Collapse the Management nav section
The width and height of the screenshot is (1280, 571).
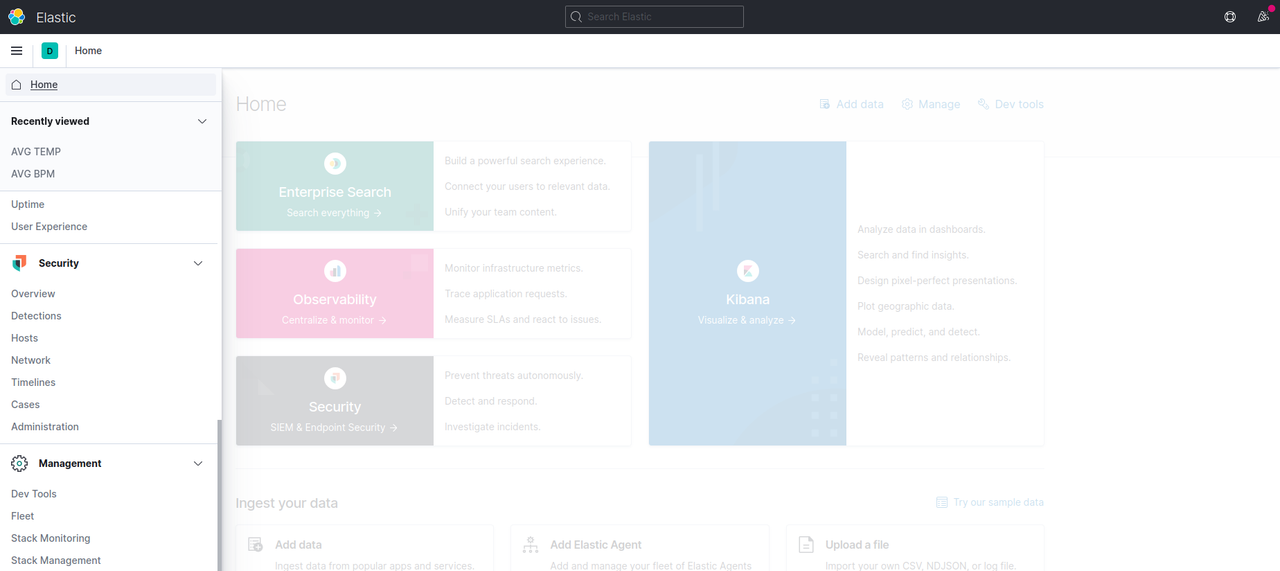(x=198, y=463)
